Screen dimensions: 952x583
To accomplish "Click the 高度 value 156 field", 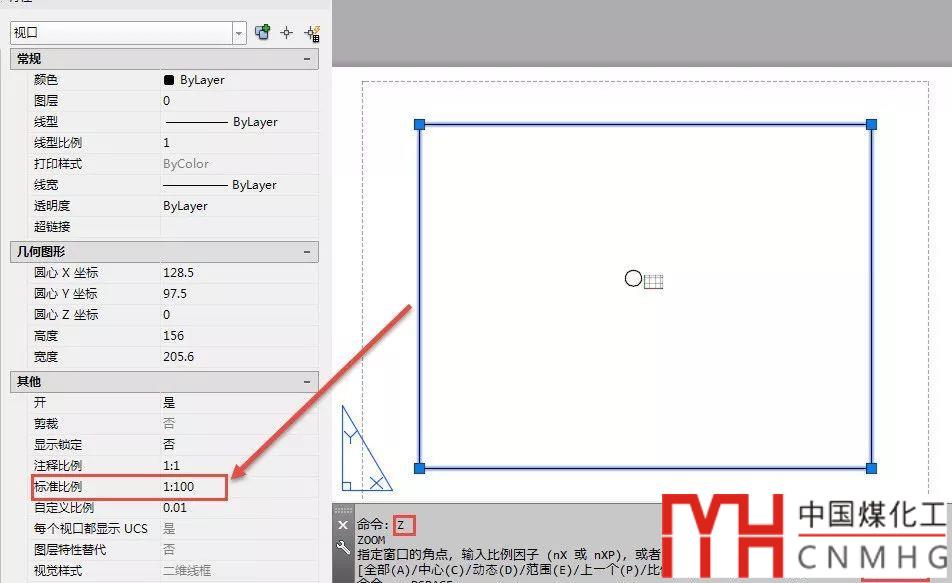I will pos(238,336).
